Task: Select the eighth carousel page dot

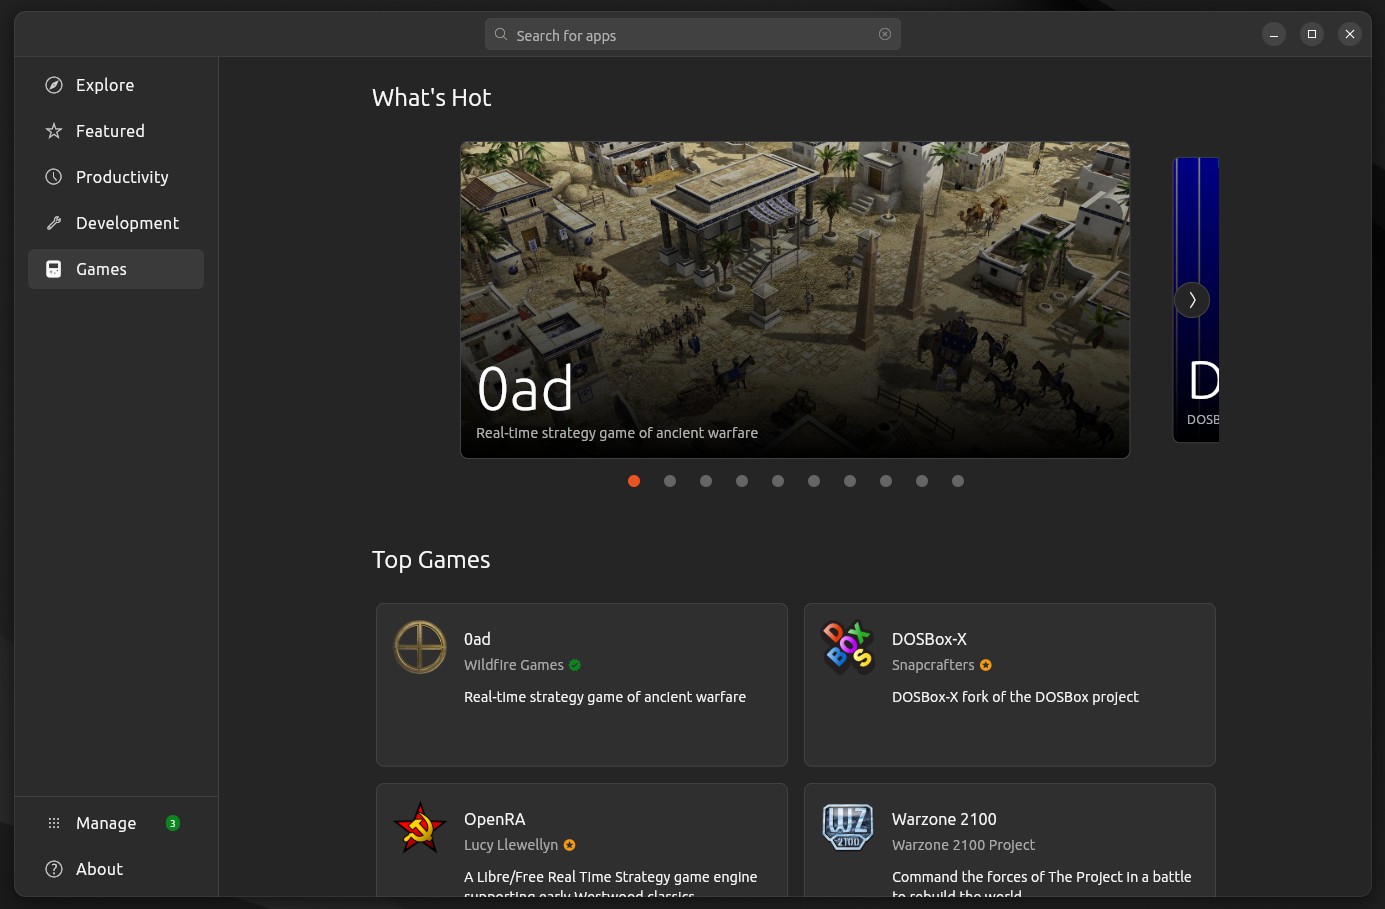Action: pyautogui.click(x=886, y=481)
